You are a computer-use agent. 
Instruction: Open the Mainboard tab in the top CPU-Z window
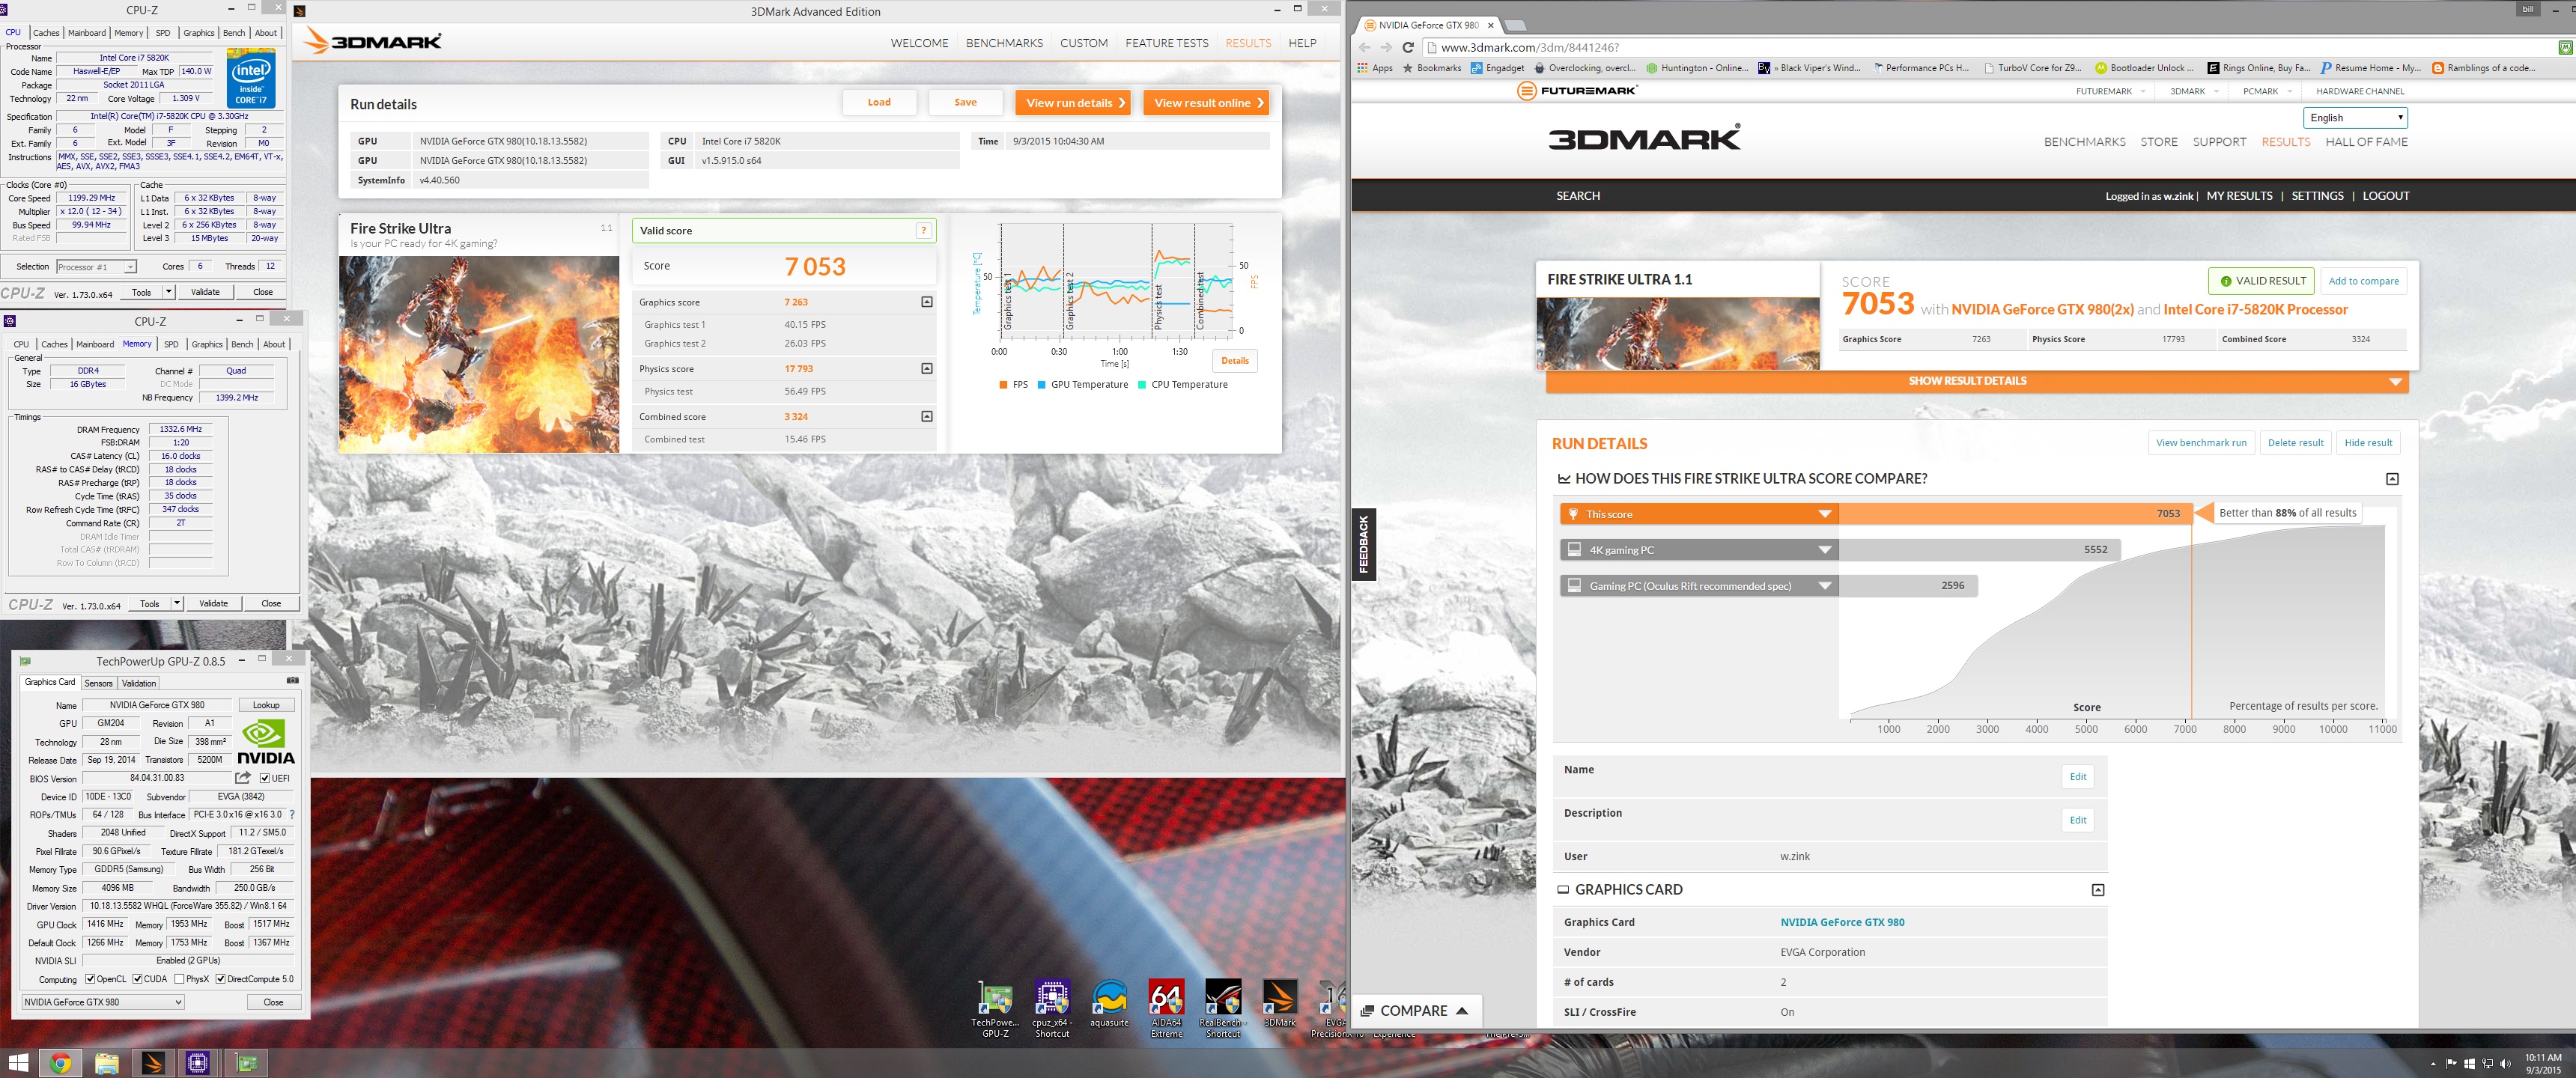(x=87, y=33)
